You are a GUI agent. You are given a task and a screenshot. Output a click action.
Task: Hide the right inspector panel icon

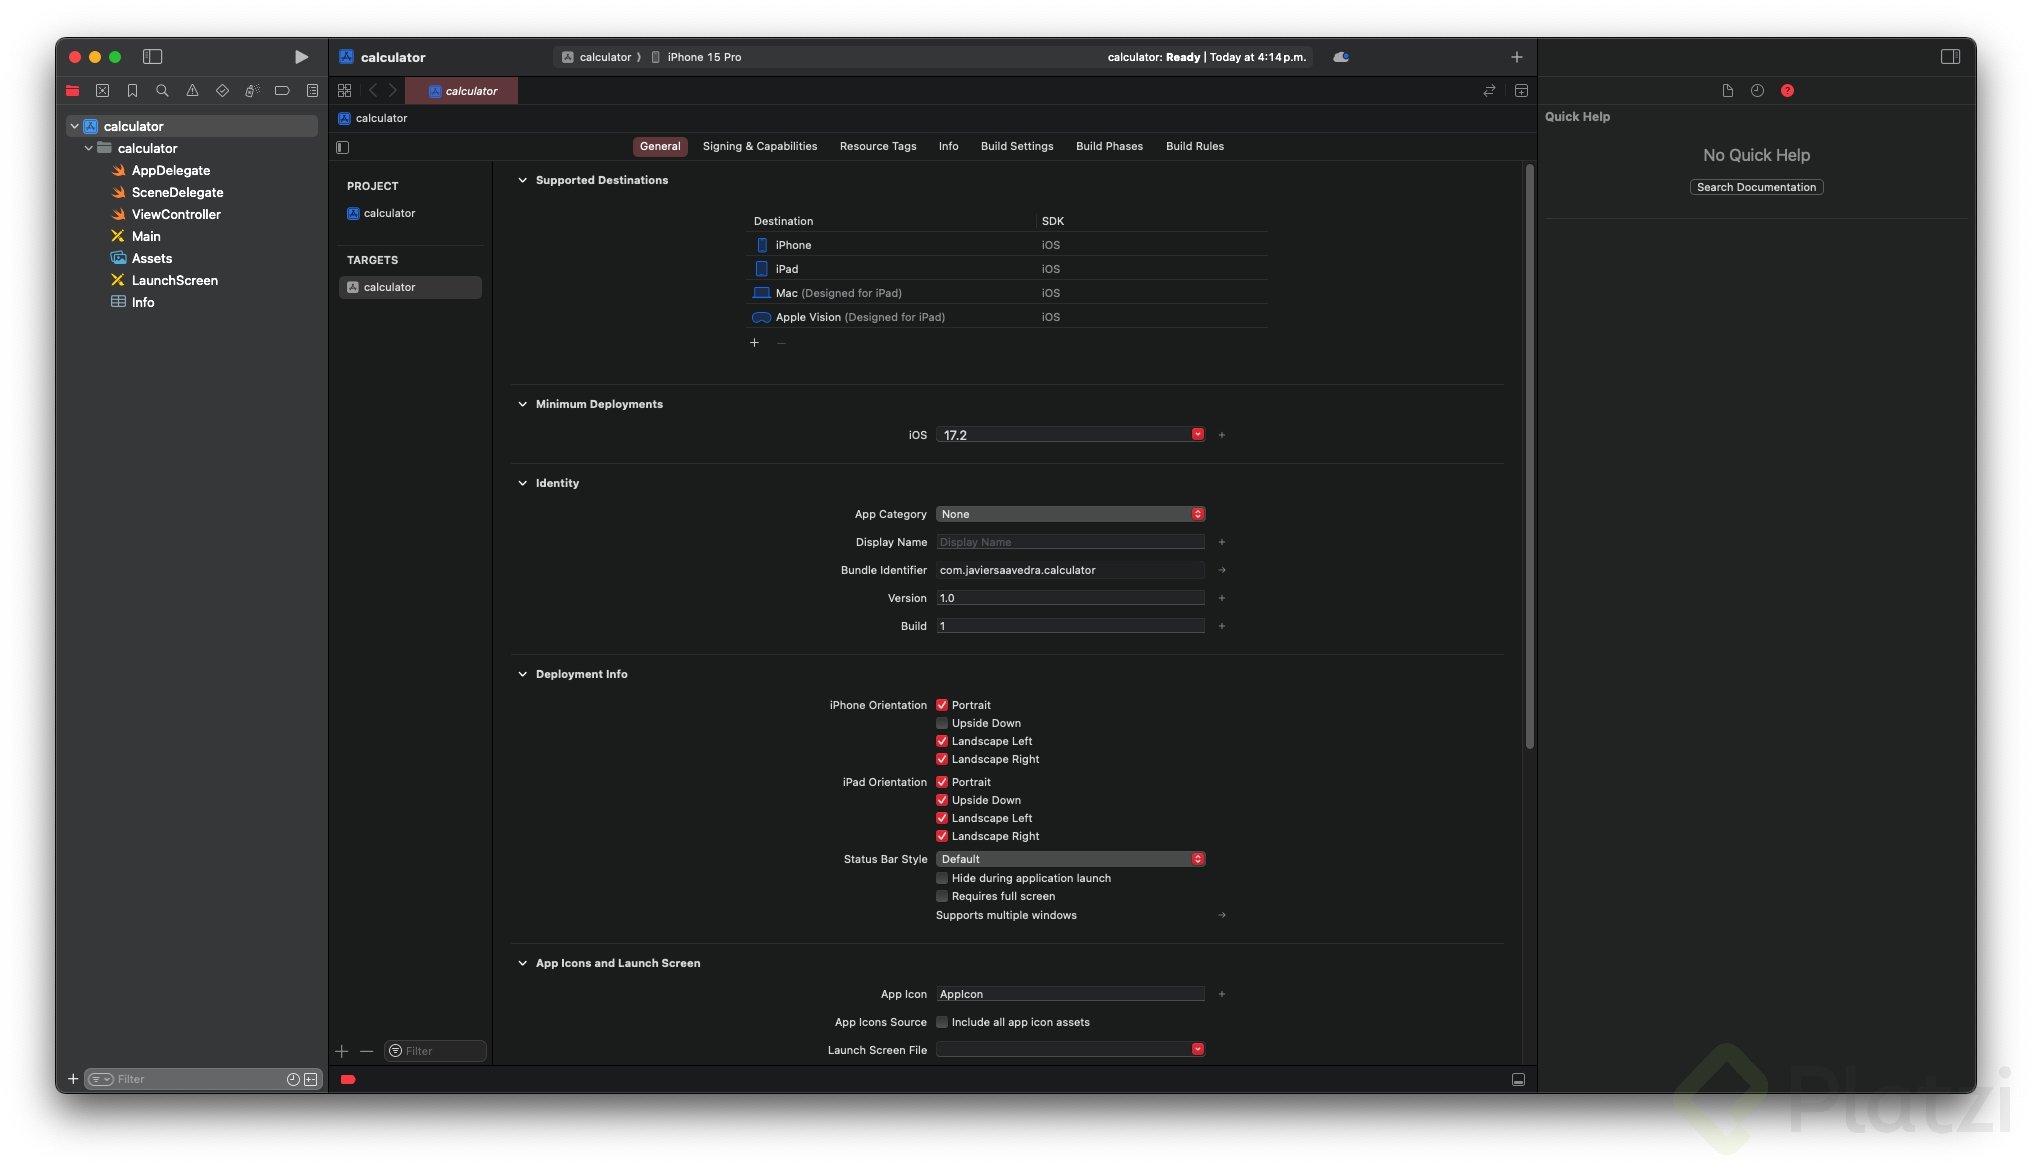[1950, 57]
